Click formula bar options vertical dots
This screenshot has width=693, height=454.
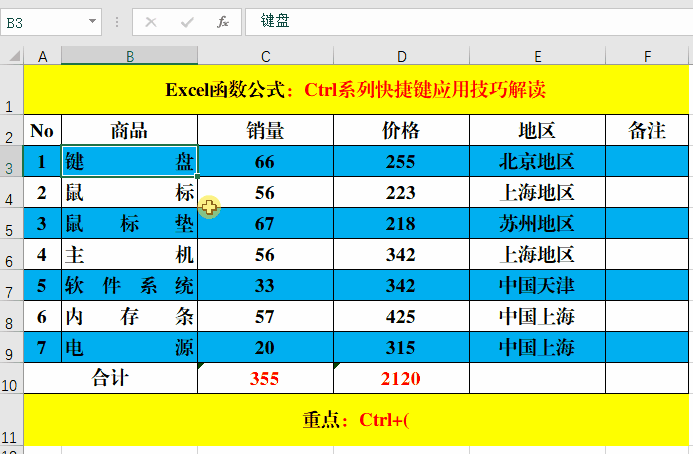[x=117, y=22]
